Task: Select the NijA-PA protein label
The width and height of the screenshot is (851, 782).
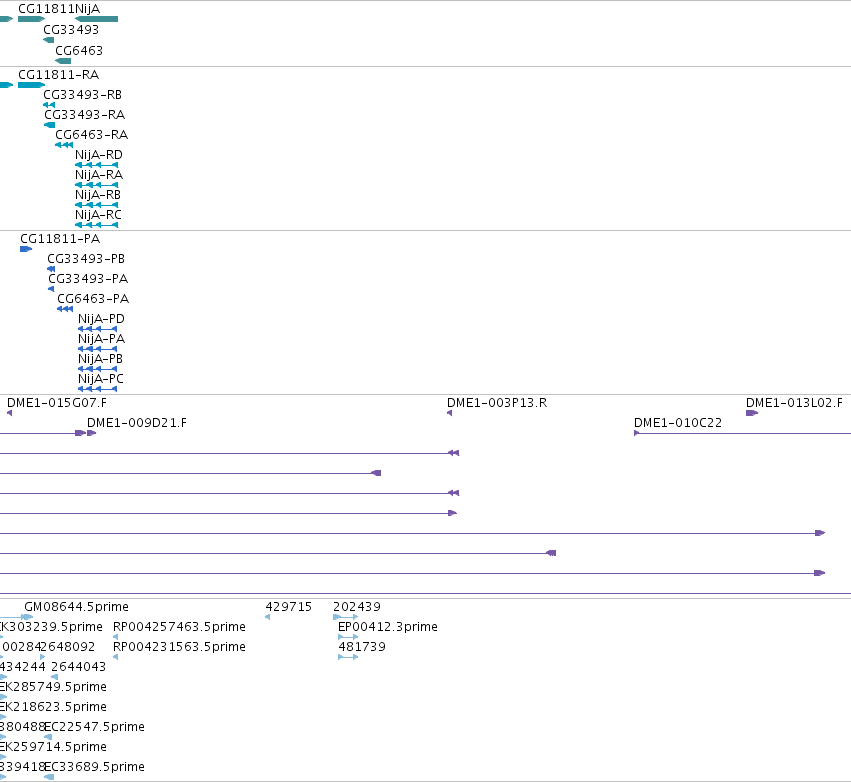Action: pos(101,339)
